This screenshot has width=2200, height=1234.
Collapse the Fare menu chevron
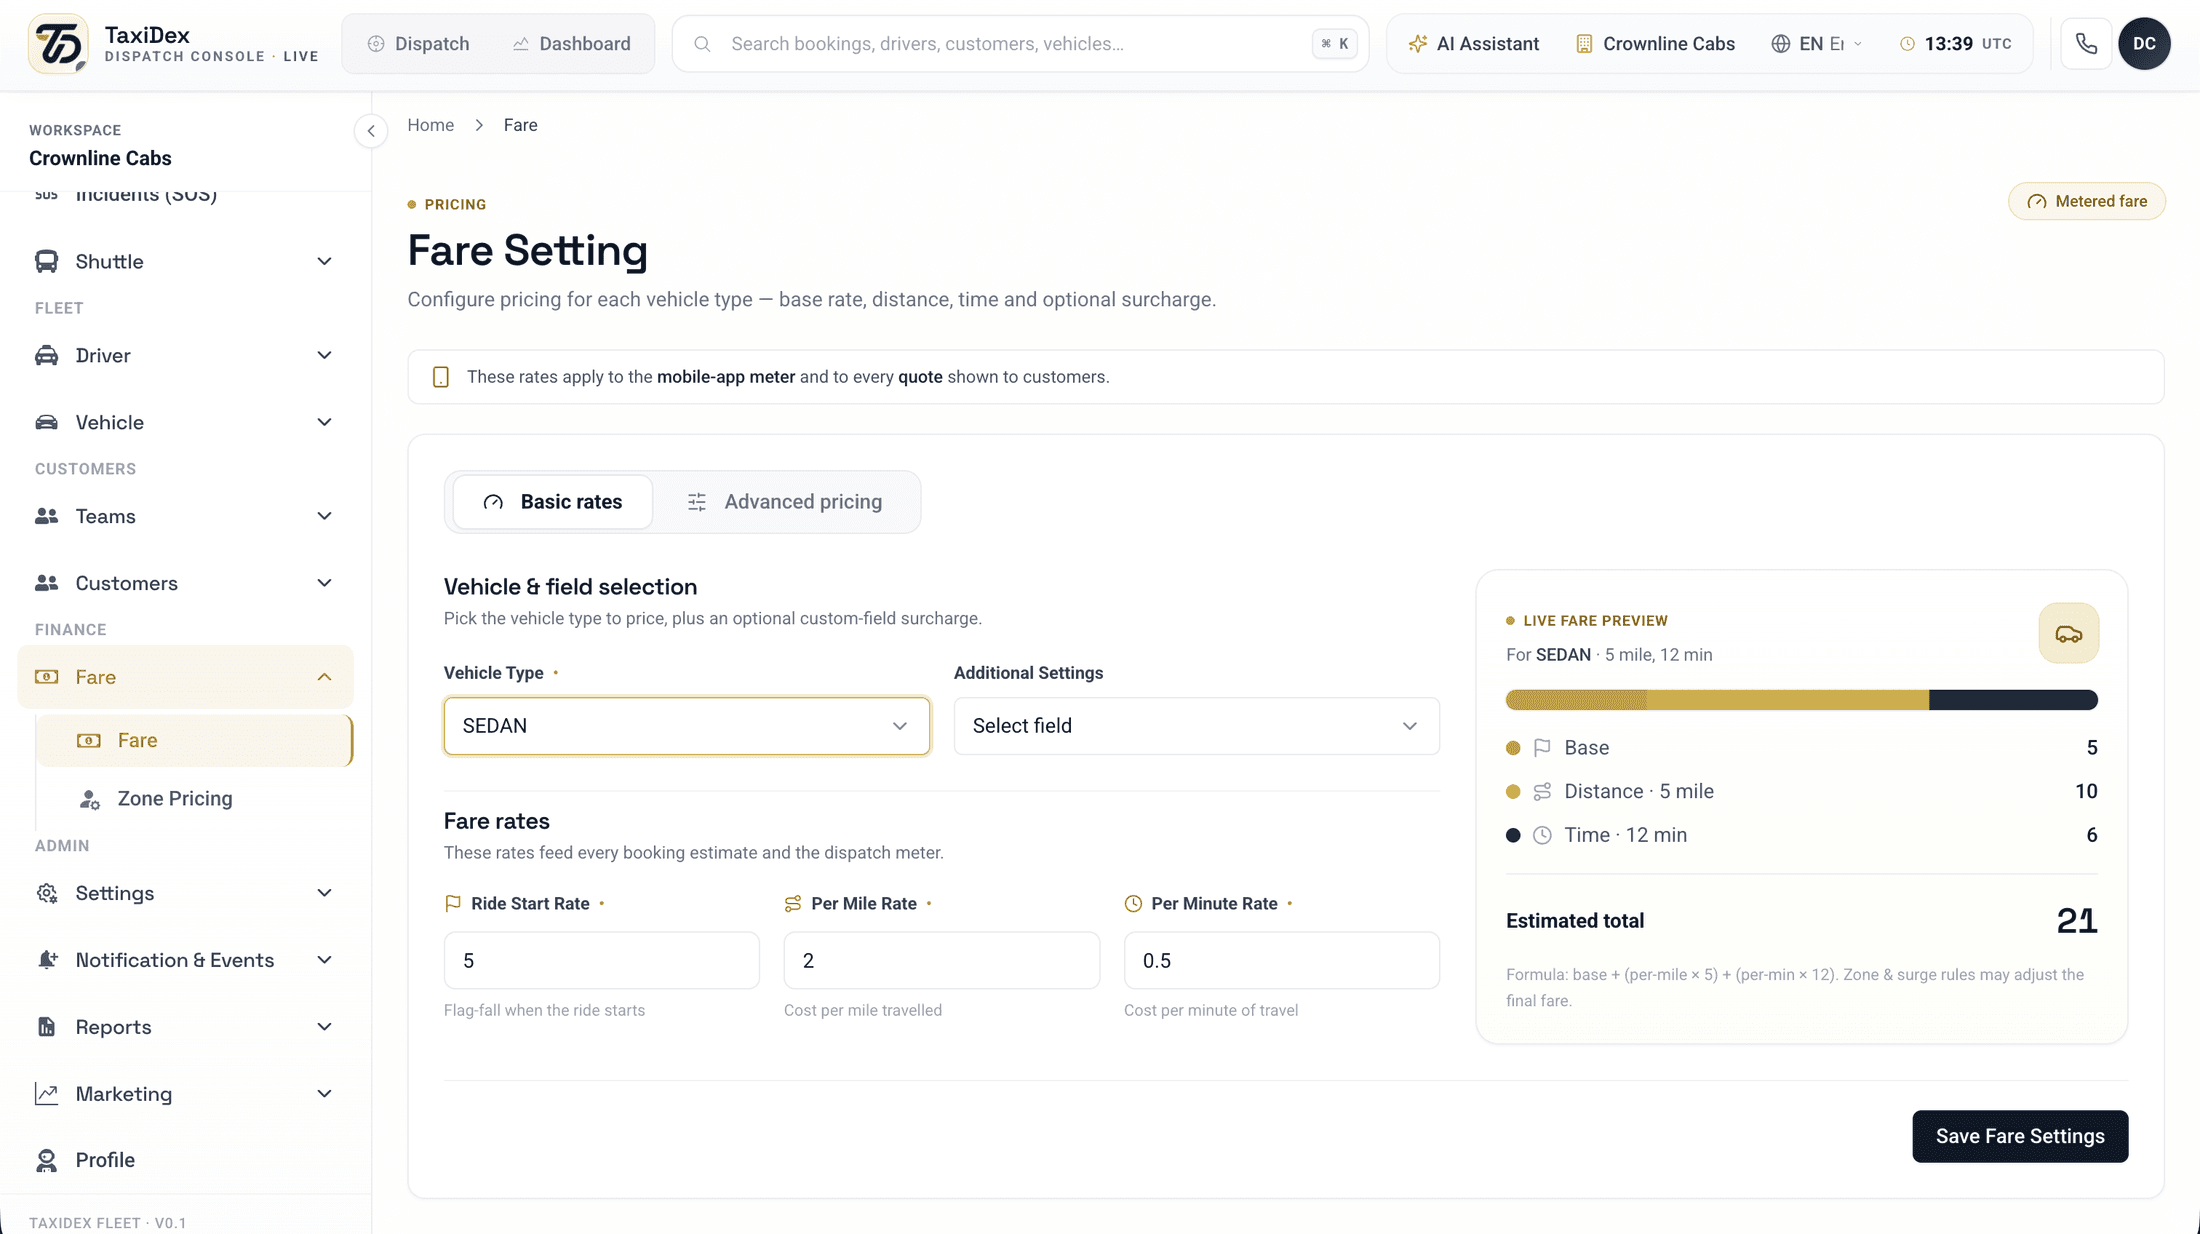324,677
